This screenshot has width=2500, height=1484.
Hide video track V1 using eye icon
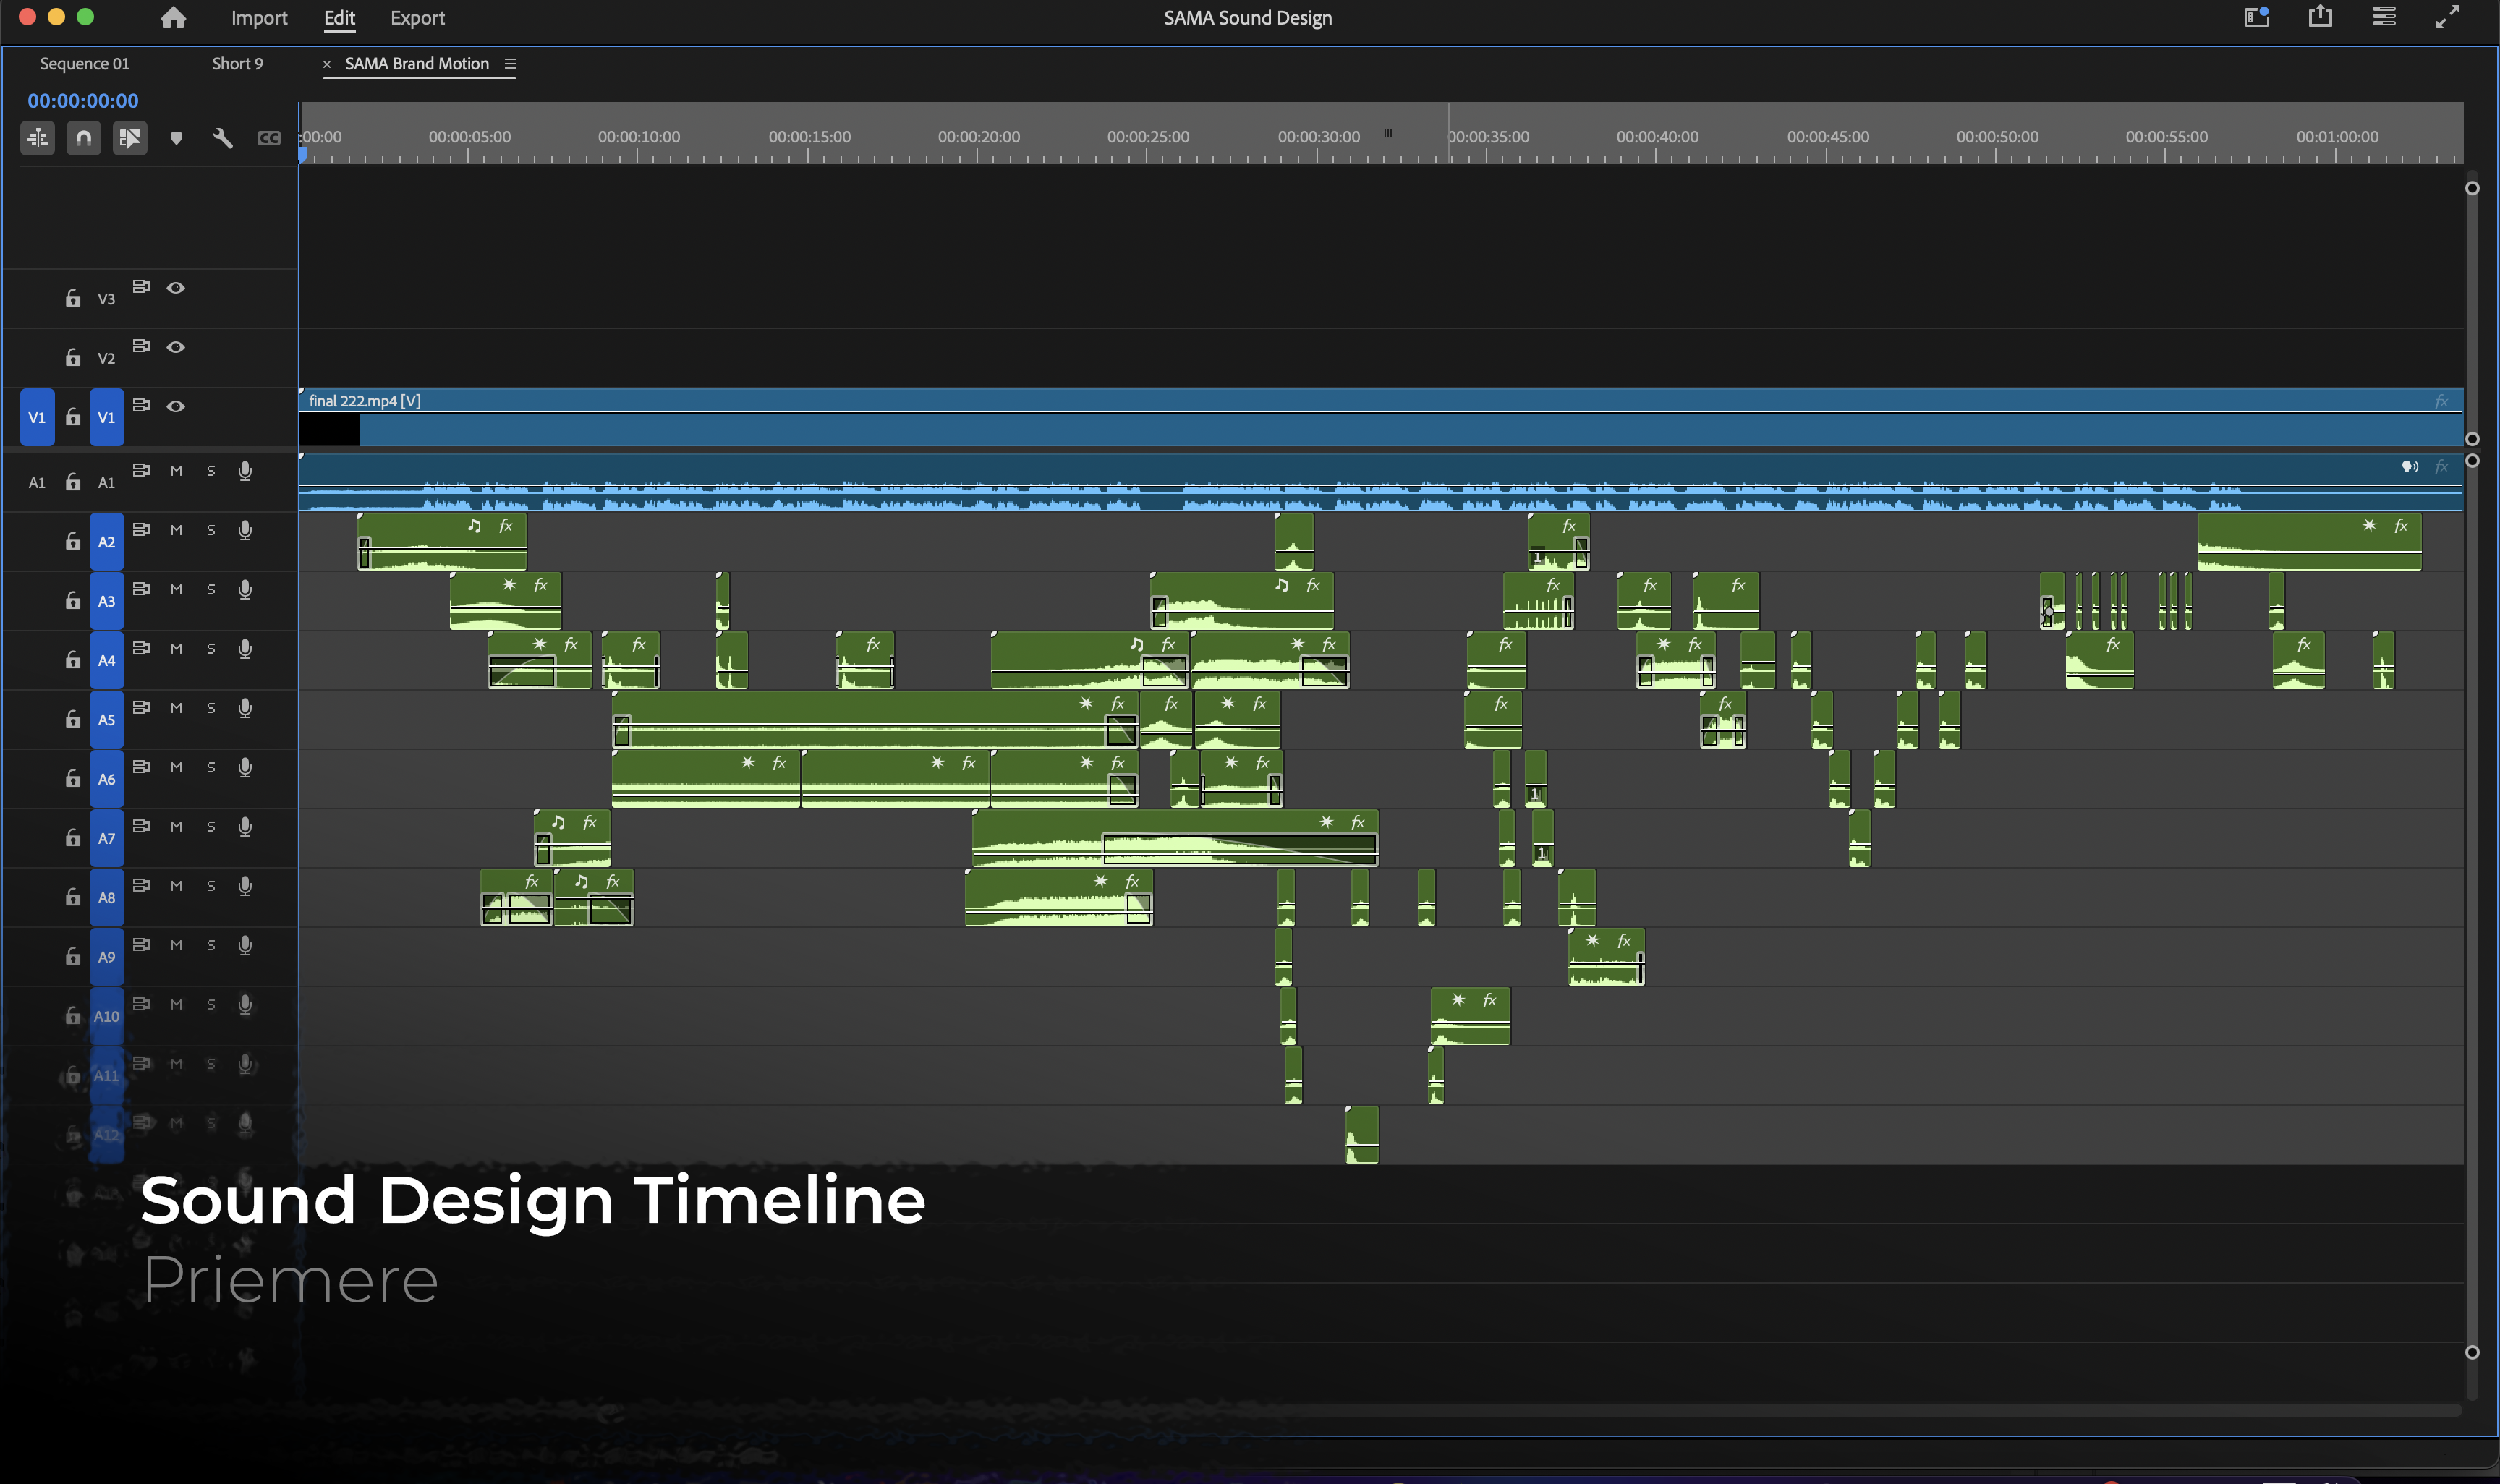[176, 406]
